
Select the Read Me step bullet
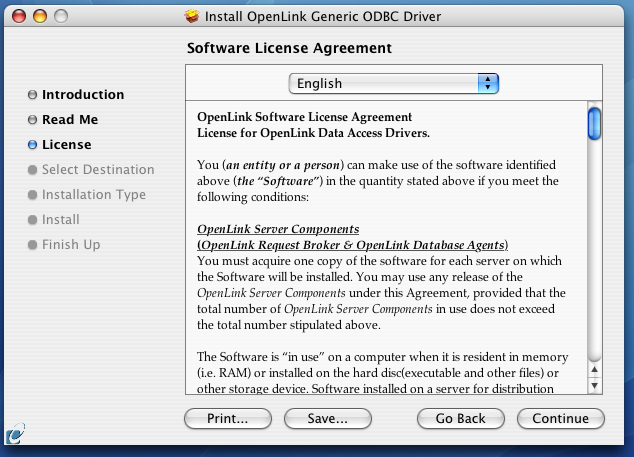coord(32,120)
